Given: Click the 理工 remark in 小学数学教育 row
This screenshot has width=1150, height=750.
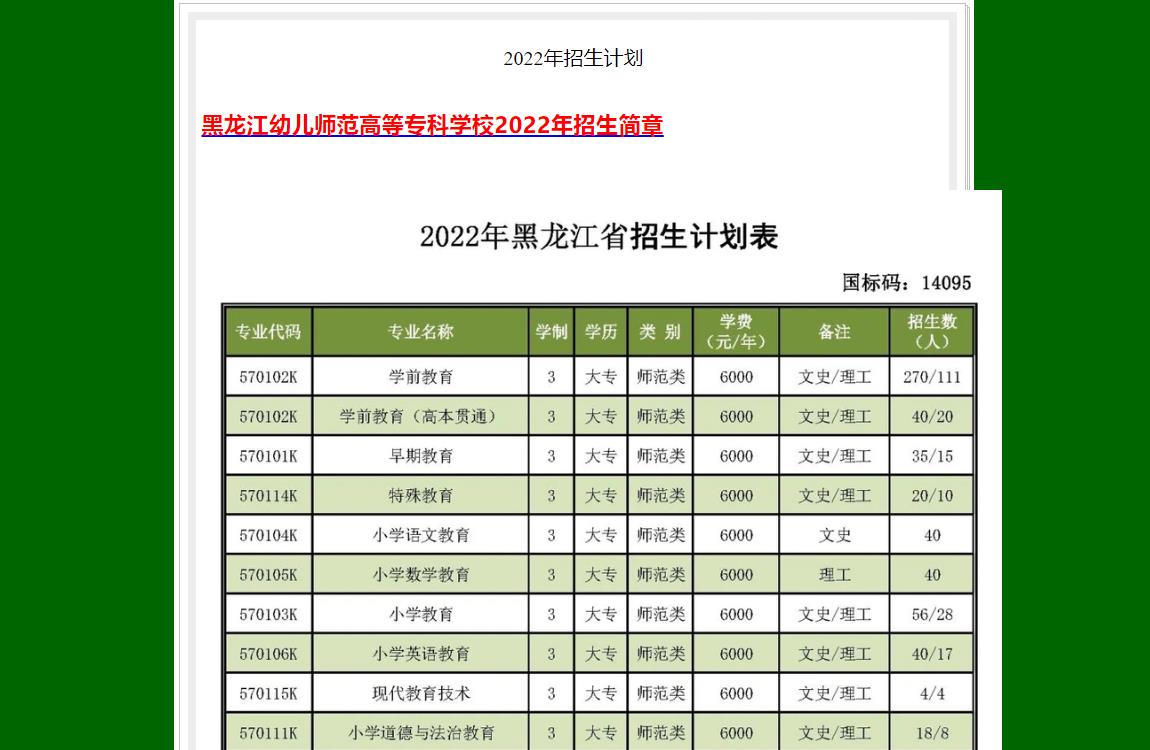Looking at the screenshot, I should [x=835, y=575].
